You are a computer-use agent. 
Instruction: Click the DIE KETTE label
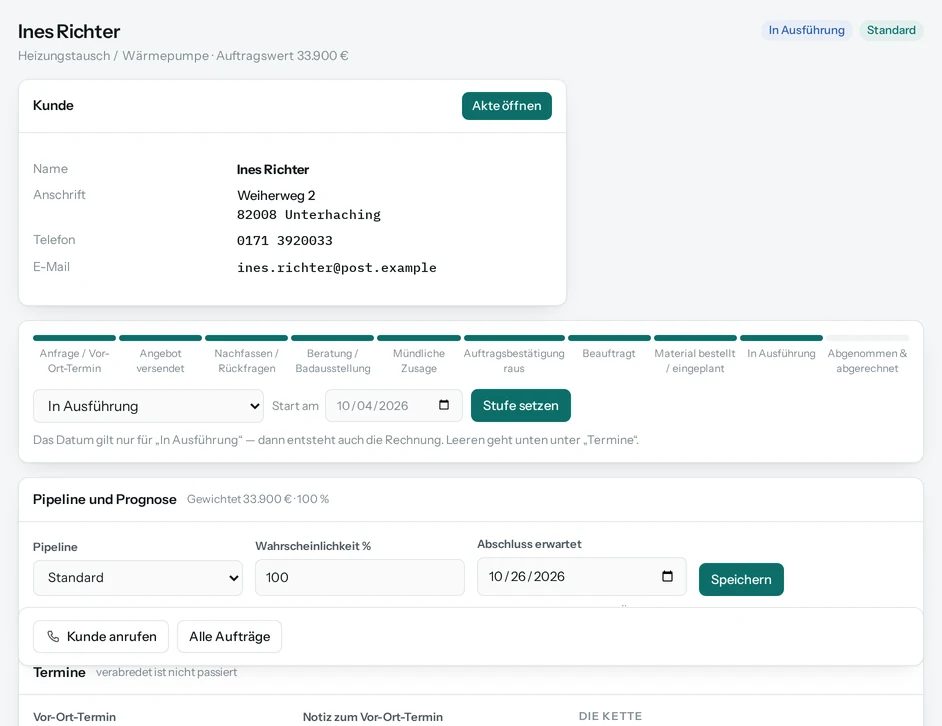click(x=610, y=716)
